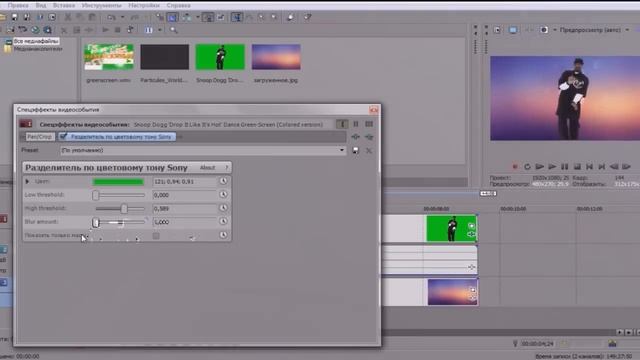Click the High threshold slider
Screen dimensions: 640x360
[120, 209]
